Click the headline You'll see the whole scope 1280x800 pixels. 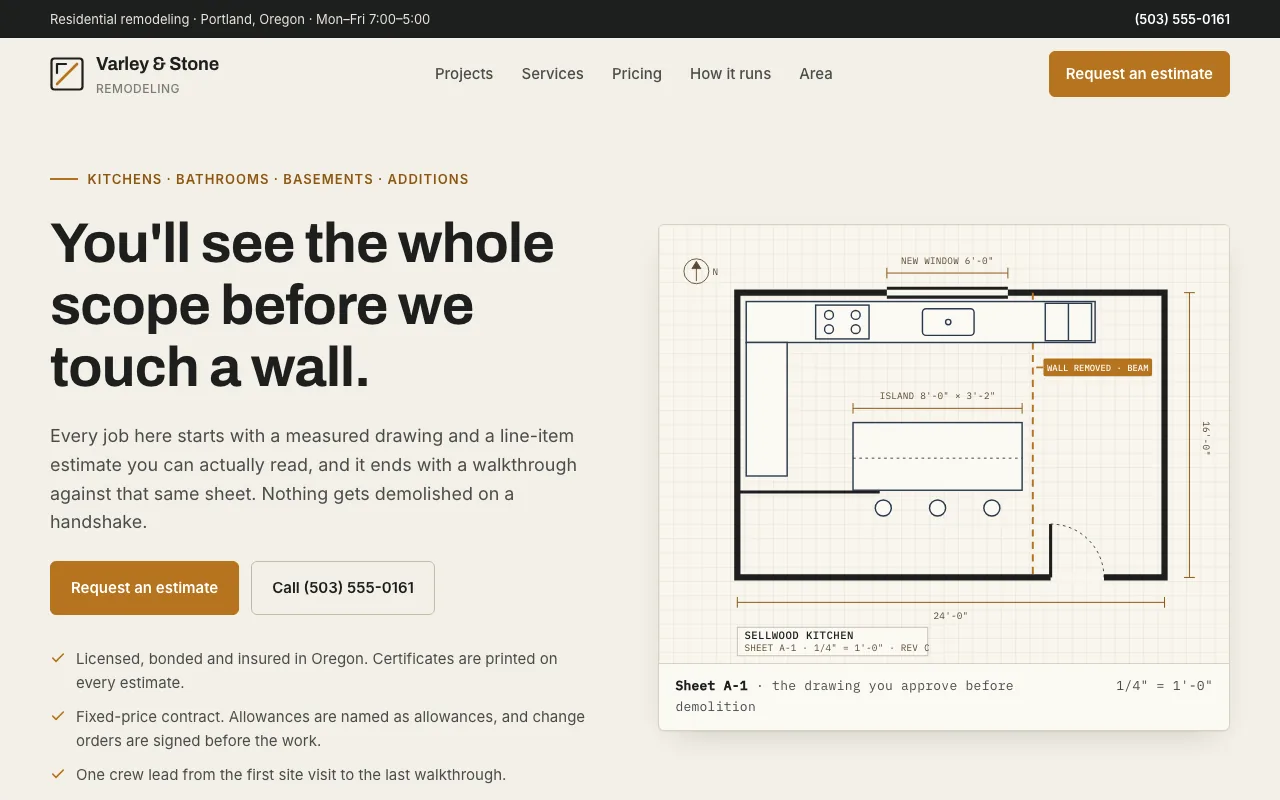(302, 305)
